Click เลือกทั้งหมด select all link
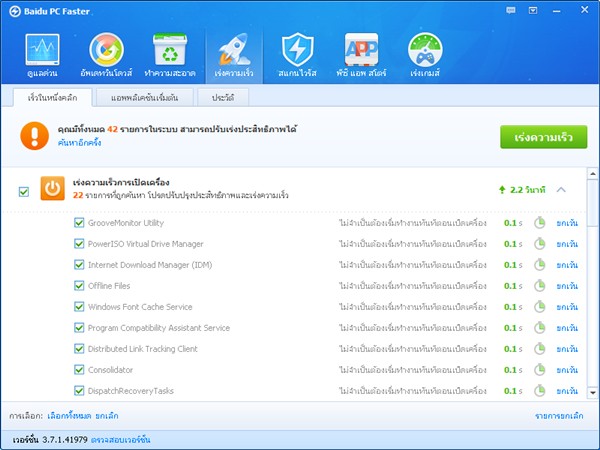Screen dimensions: 600x450 [x=69, y=416]
